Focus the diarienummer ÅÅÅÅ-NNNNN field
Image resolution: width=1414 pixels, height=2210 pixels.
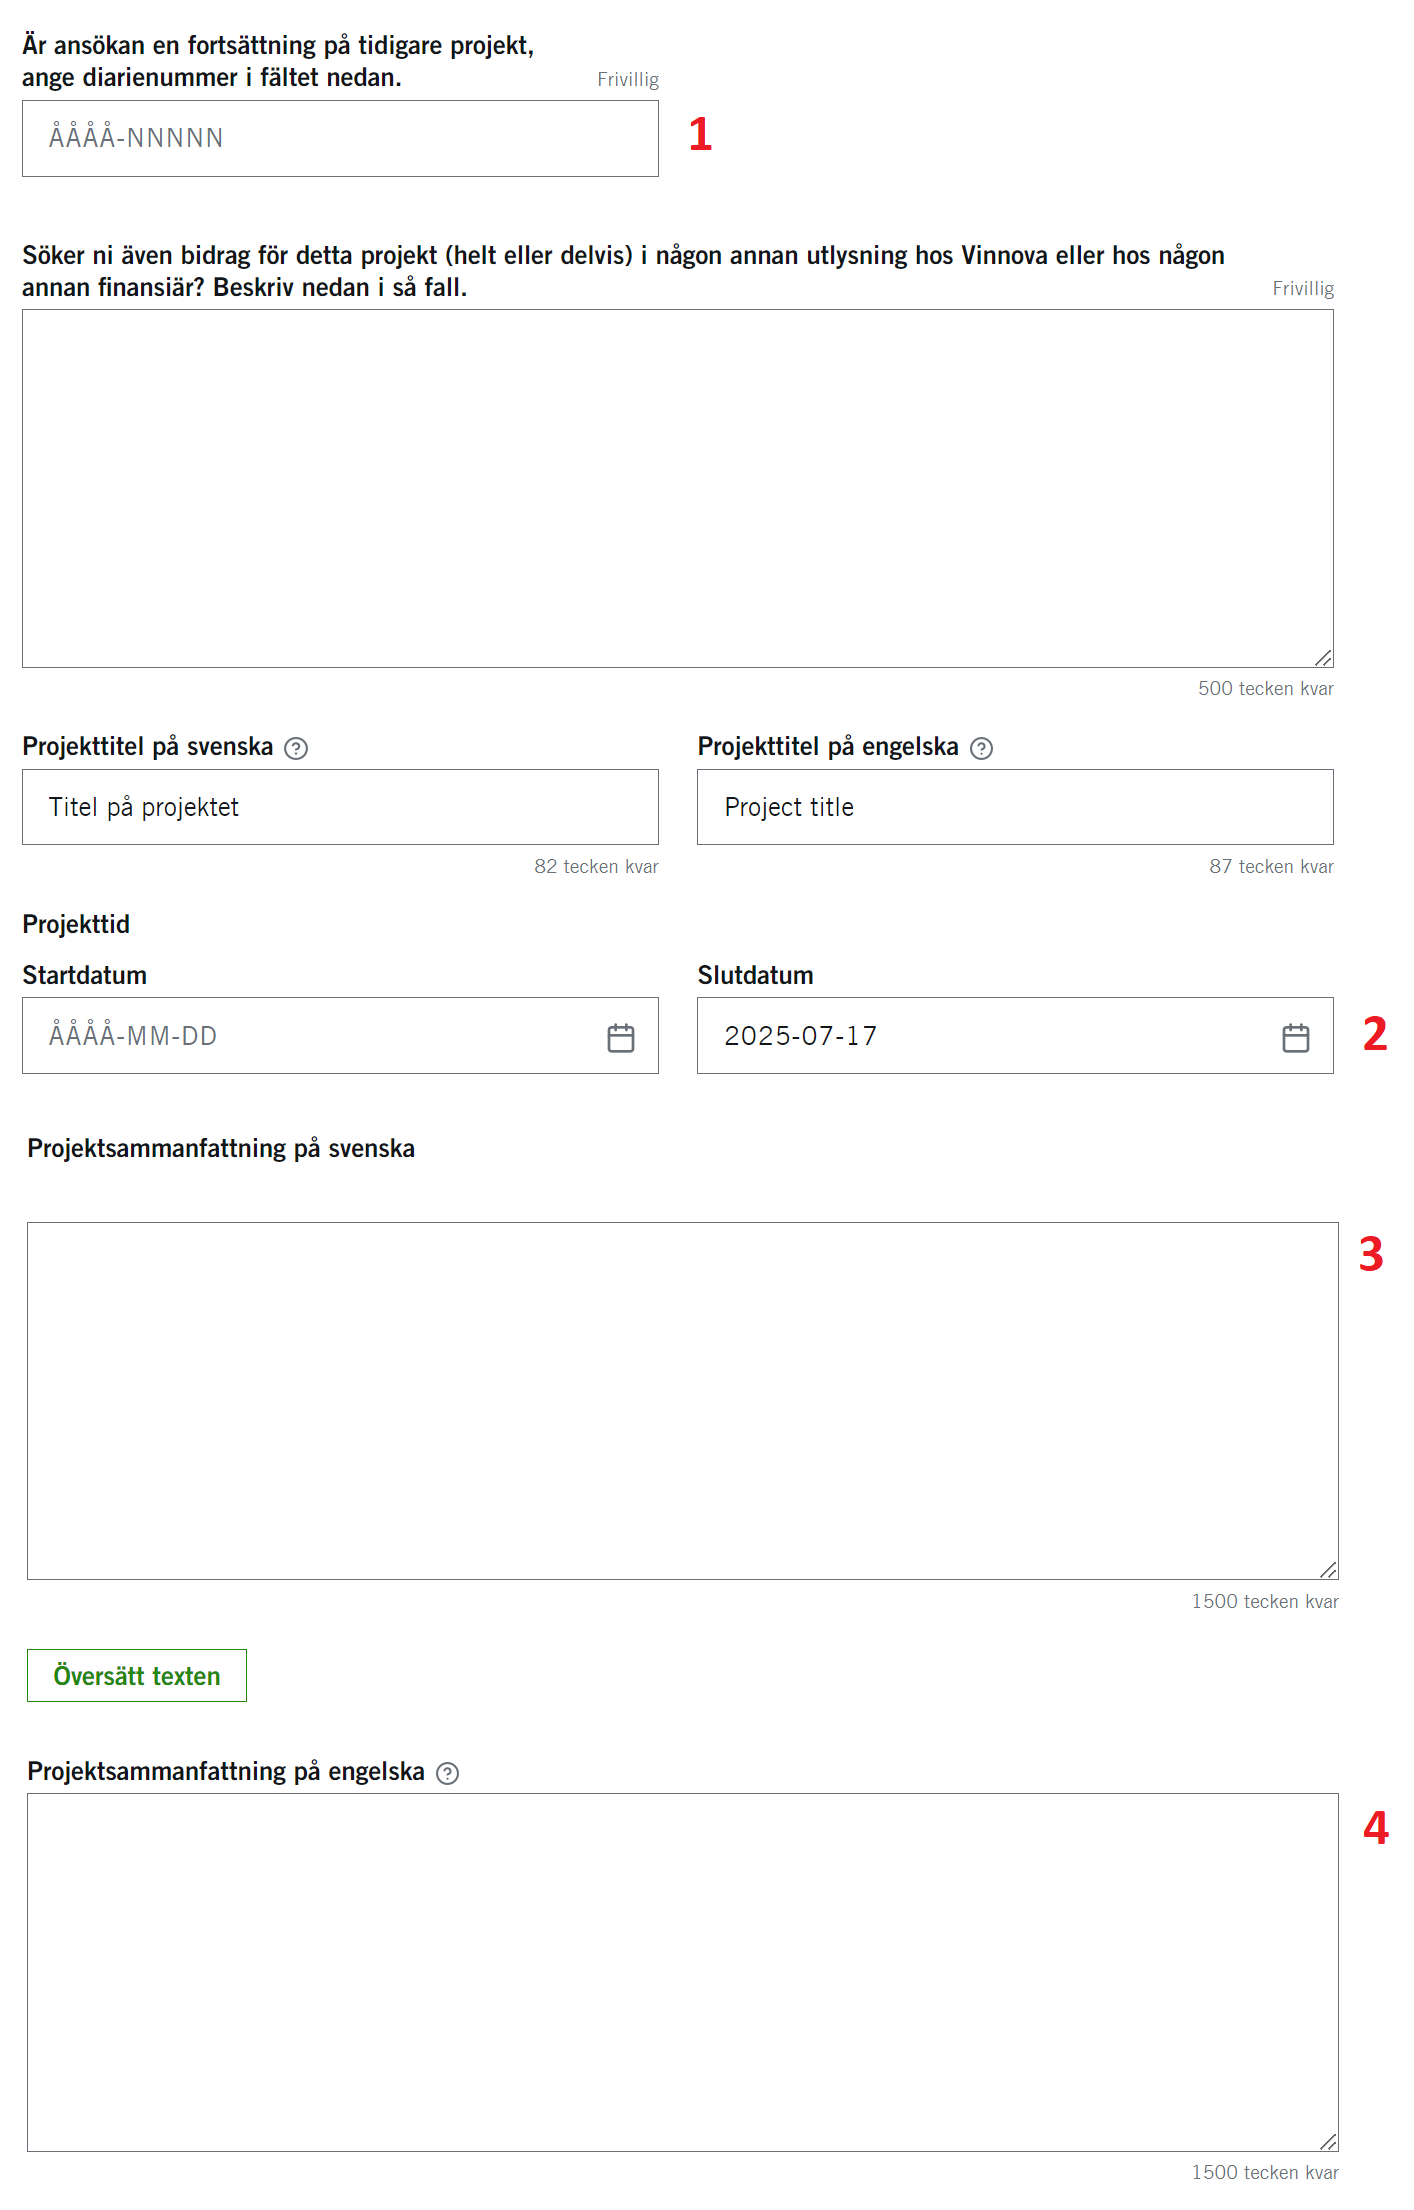click(340, 138)
